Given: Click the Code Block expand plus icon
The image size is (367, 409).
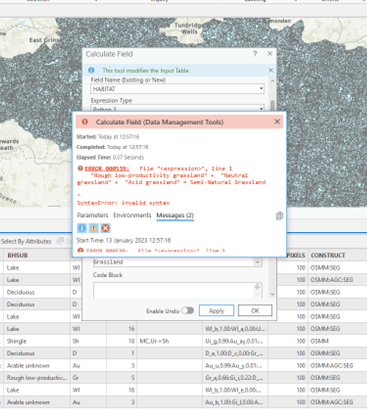Looking at the screenshot, I should coord(257,287).
